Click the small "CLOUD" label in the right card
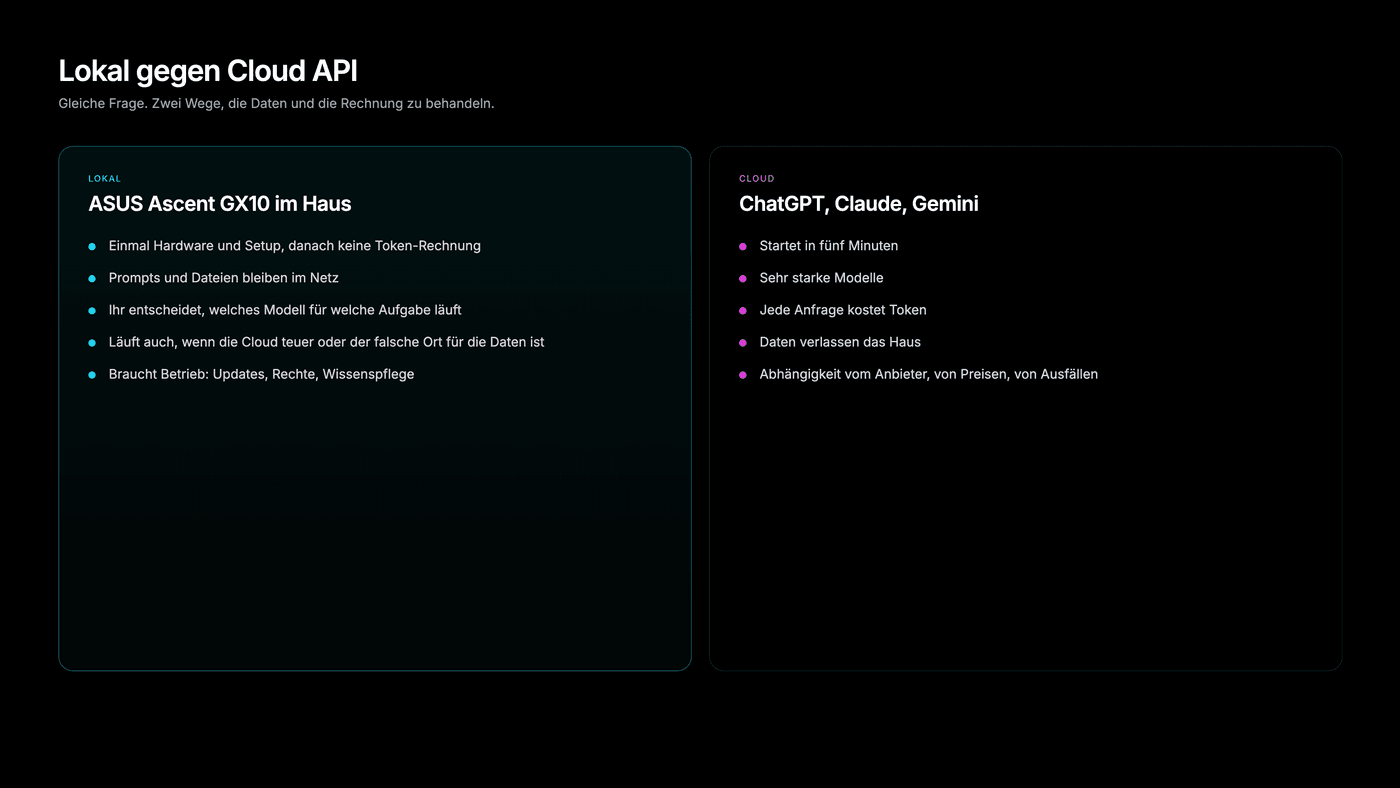This screenshot has height=788, width=1400. pyautogui.click(x=757, y=179)
